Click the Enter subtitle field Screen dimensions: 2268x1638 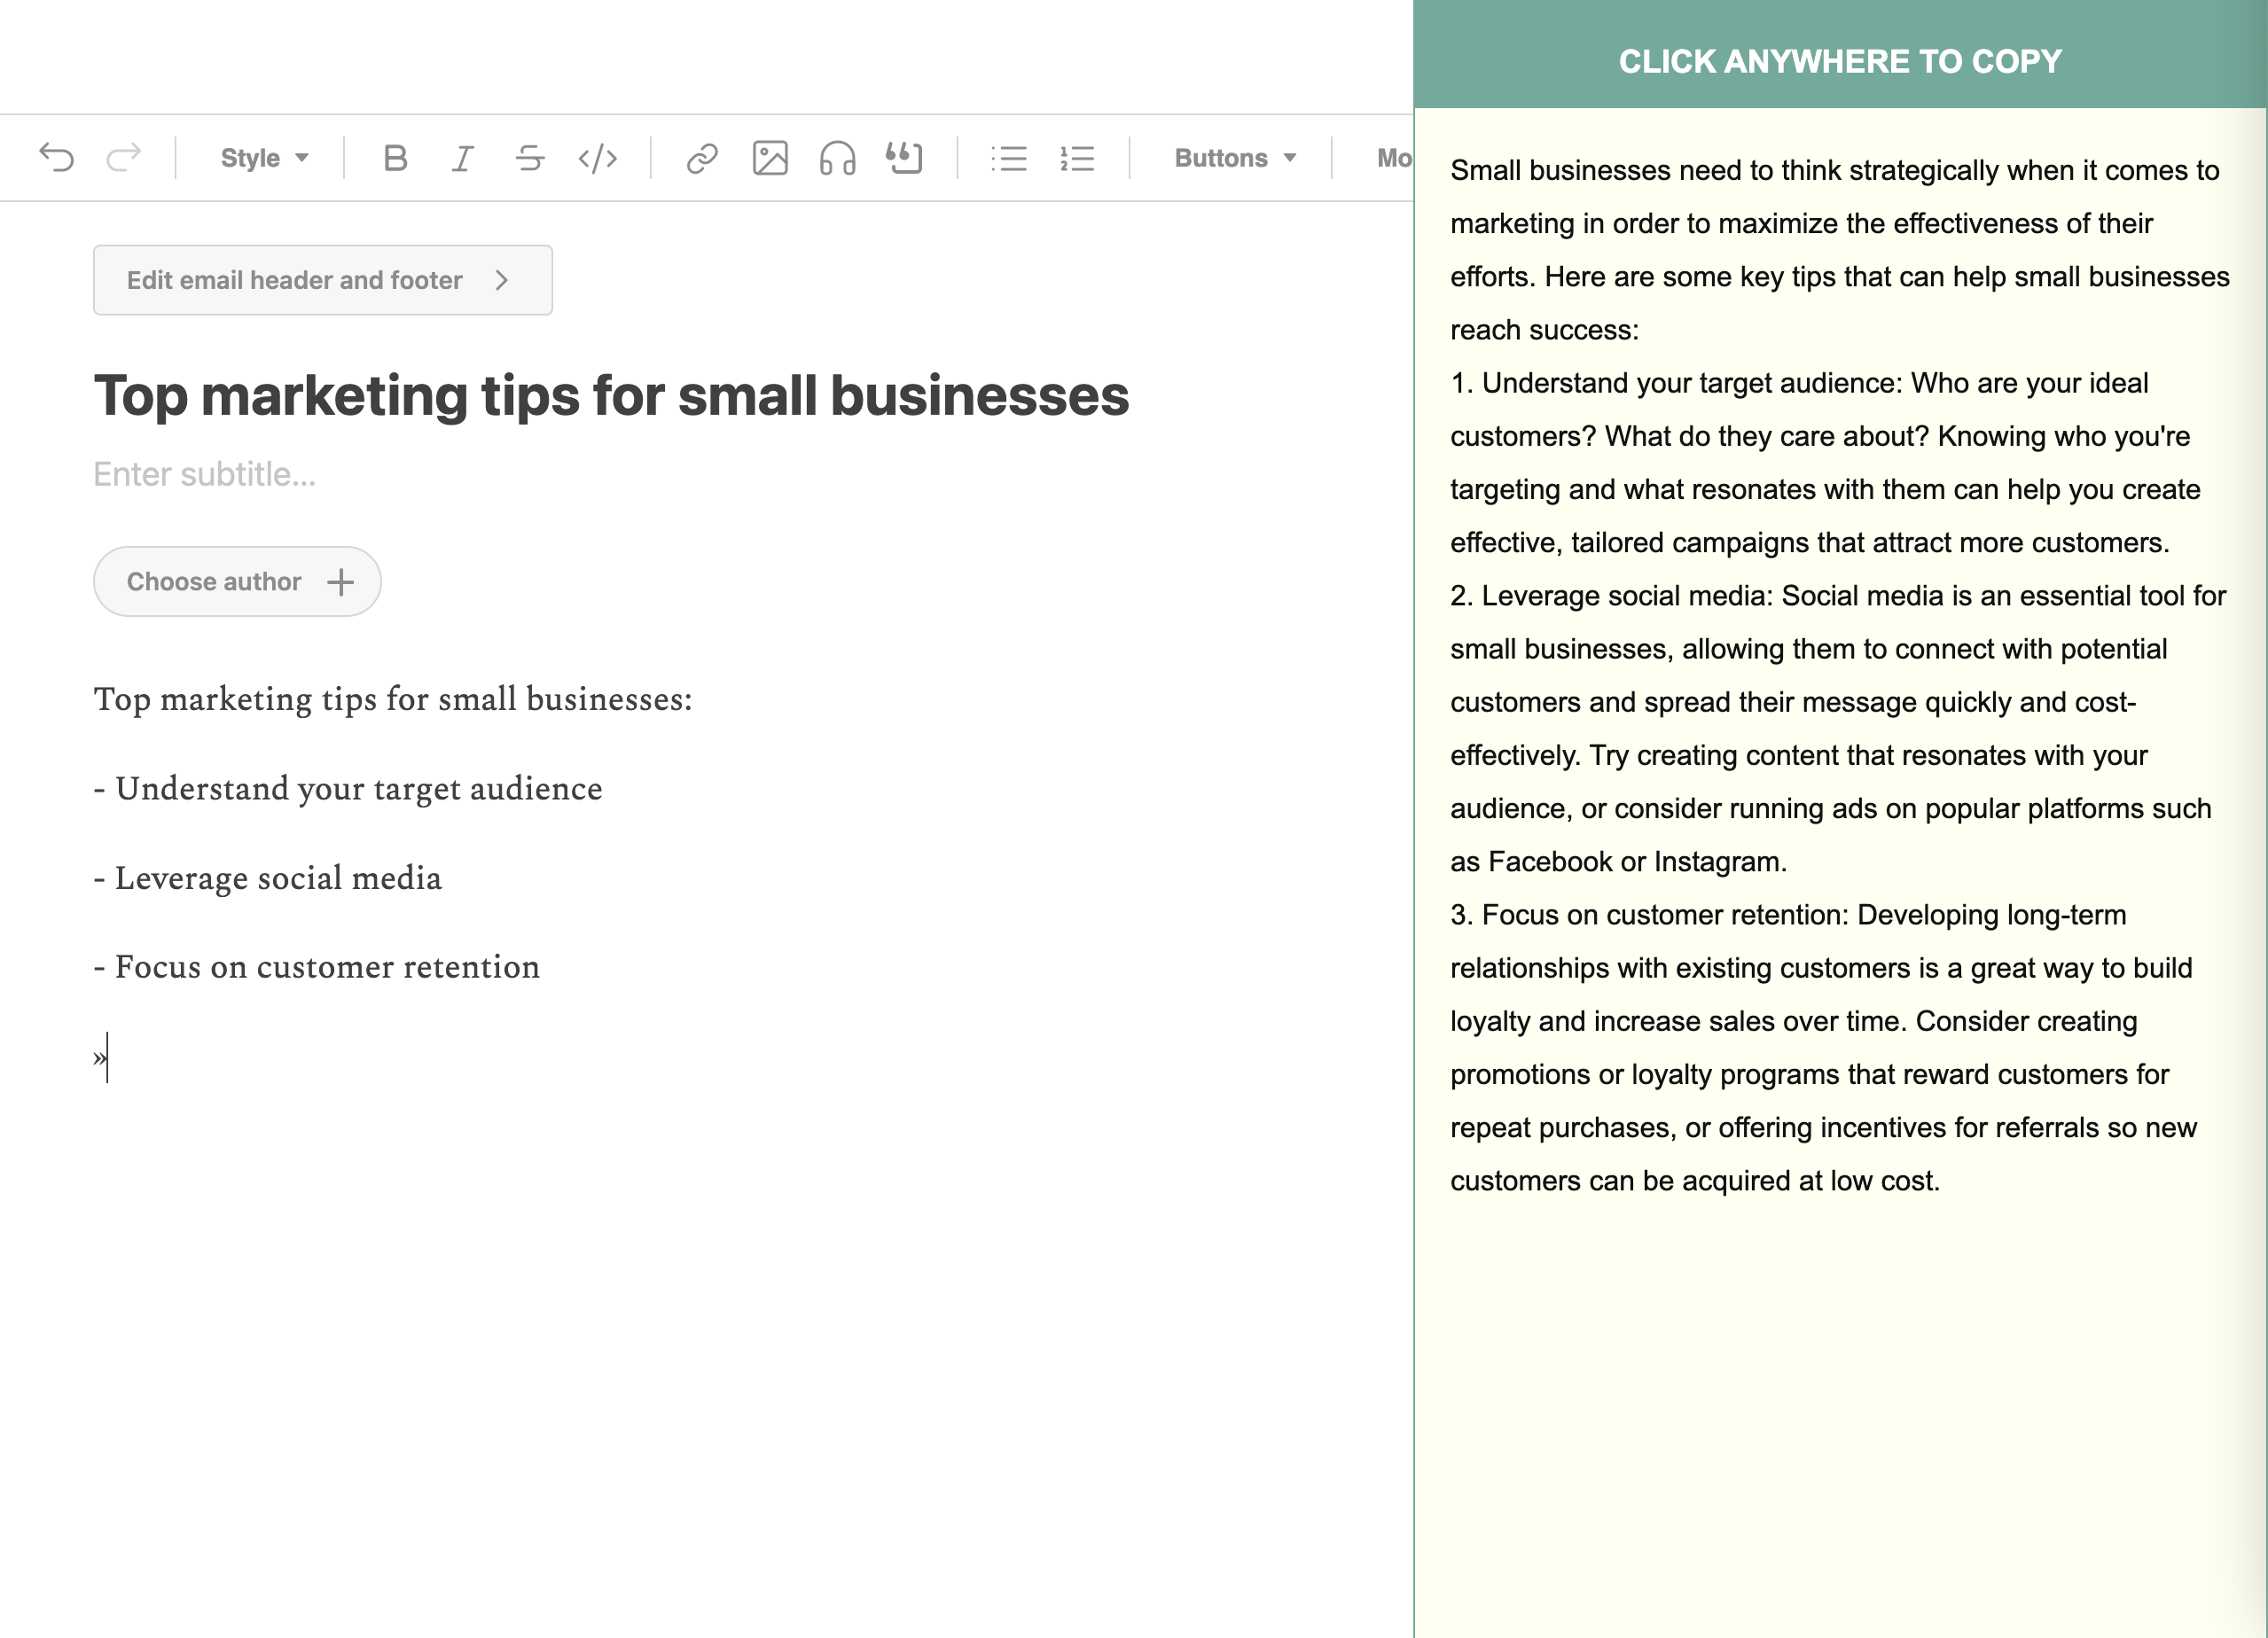pyautogui.click(x=204, y=474)
